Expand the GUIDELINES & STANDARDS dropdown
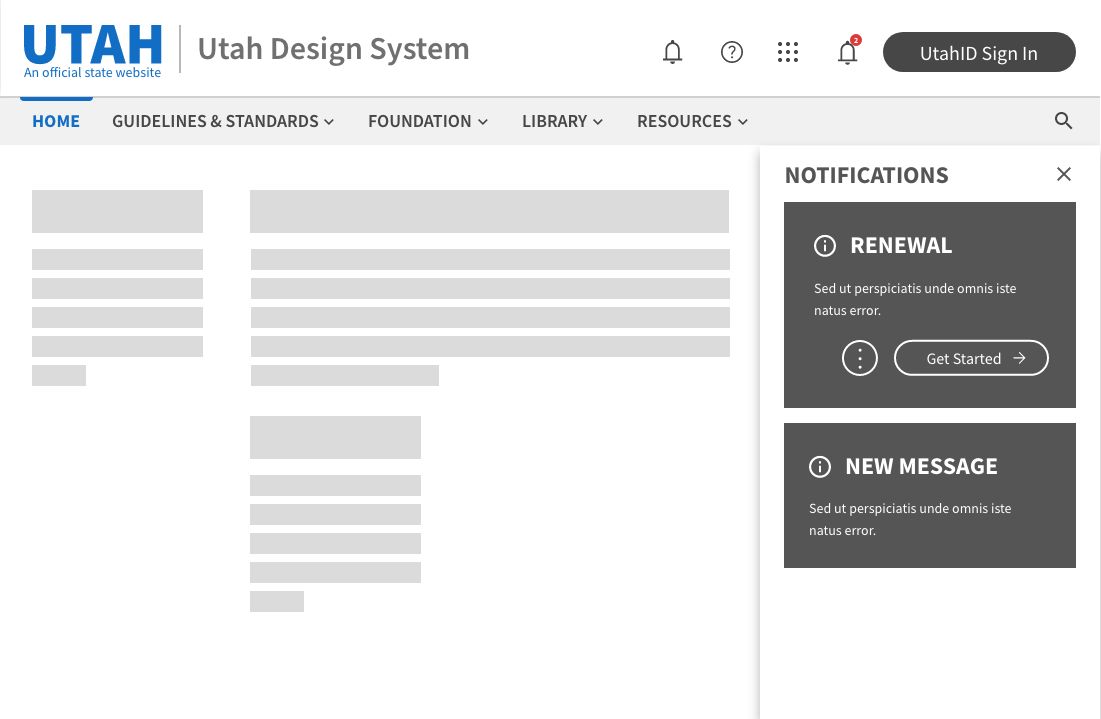 [x=223, y=121]
